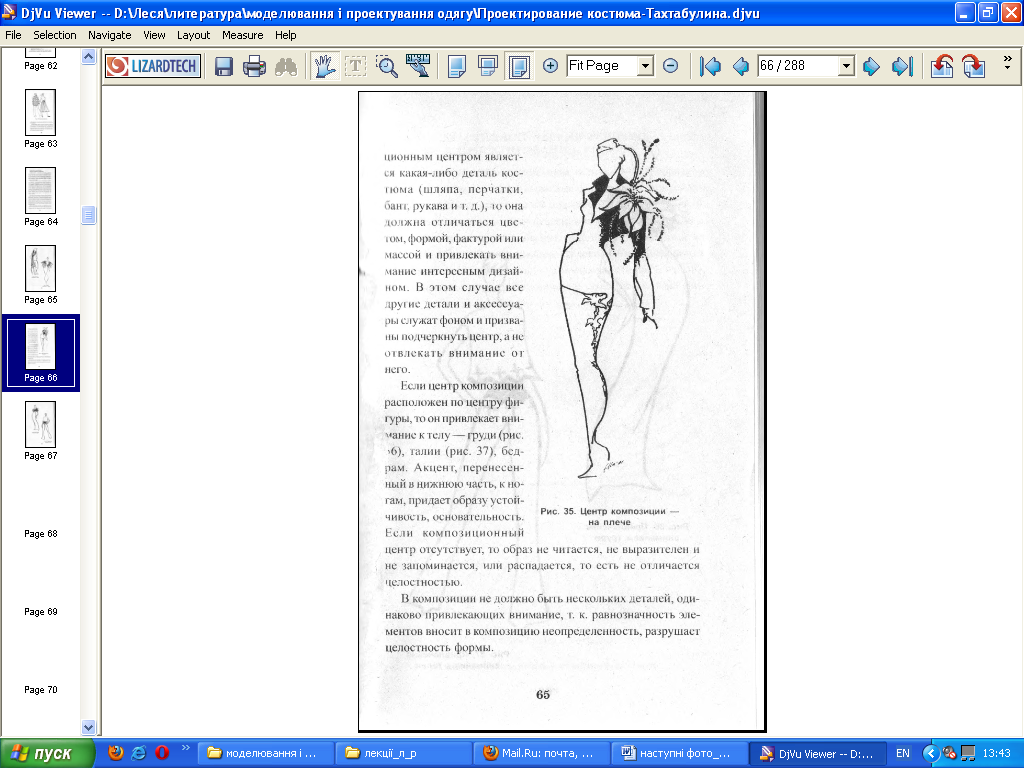Click thumbnail panel scroll down arrow
The height and width of the screenshot is (768, 1024).
[x=89, y=727]
